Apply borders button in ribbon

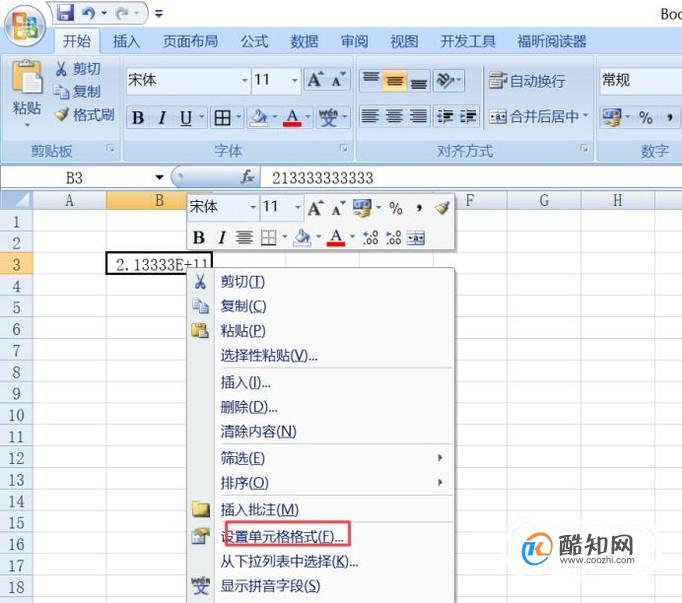222,117
